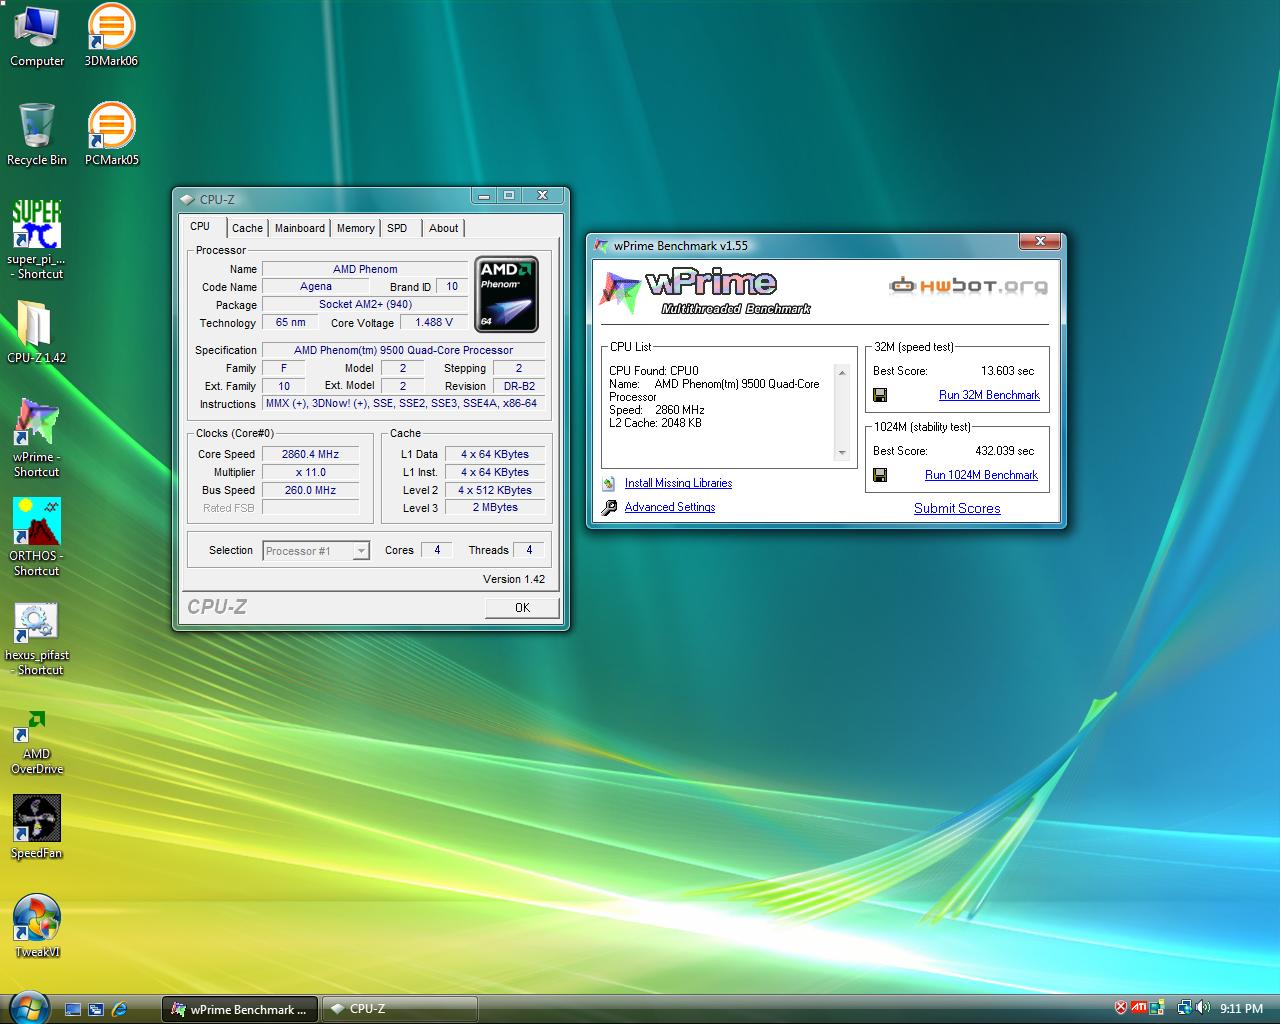Image resolution: width=1280 pixels, height=1024 pixels.
Task: Click the Code Name field showing Agena
Action: (316, 286)
